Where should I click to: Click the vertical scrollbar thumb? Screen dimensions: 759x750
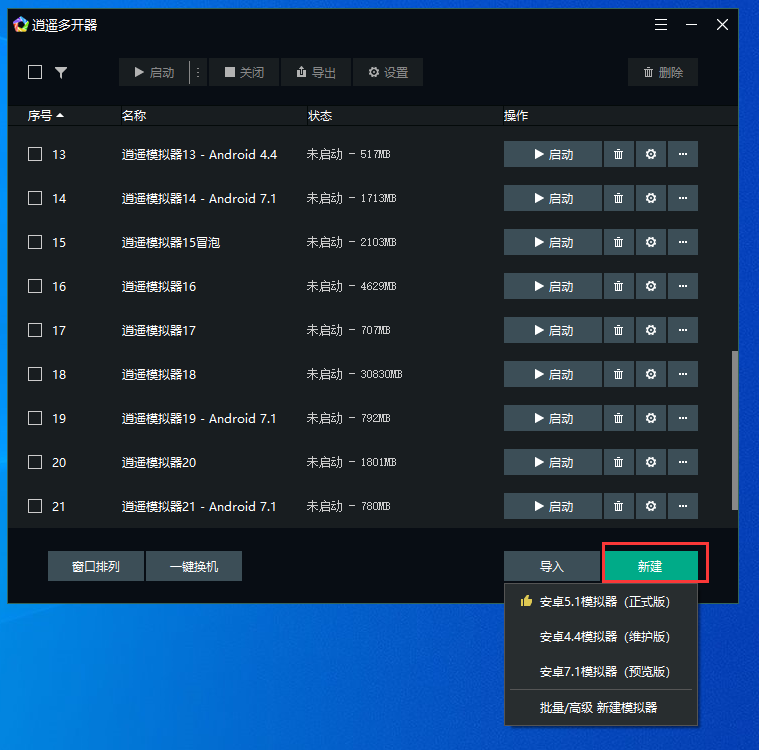coord(736,428)
